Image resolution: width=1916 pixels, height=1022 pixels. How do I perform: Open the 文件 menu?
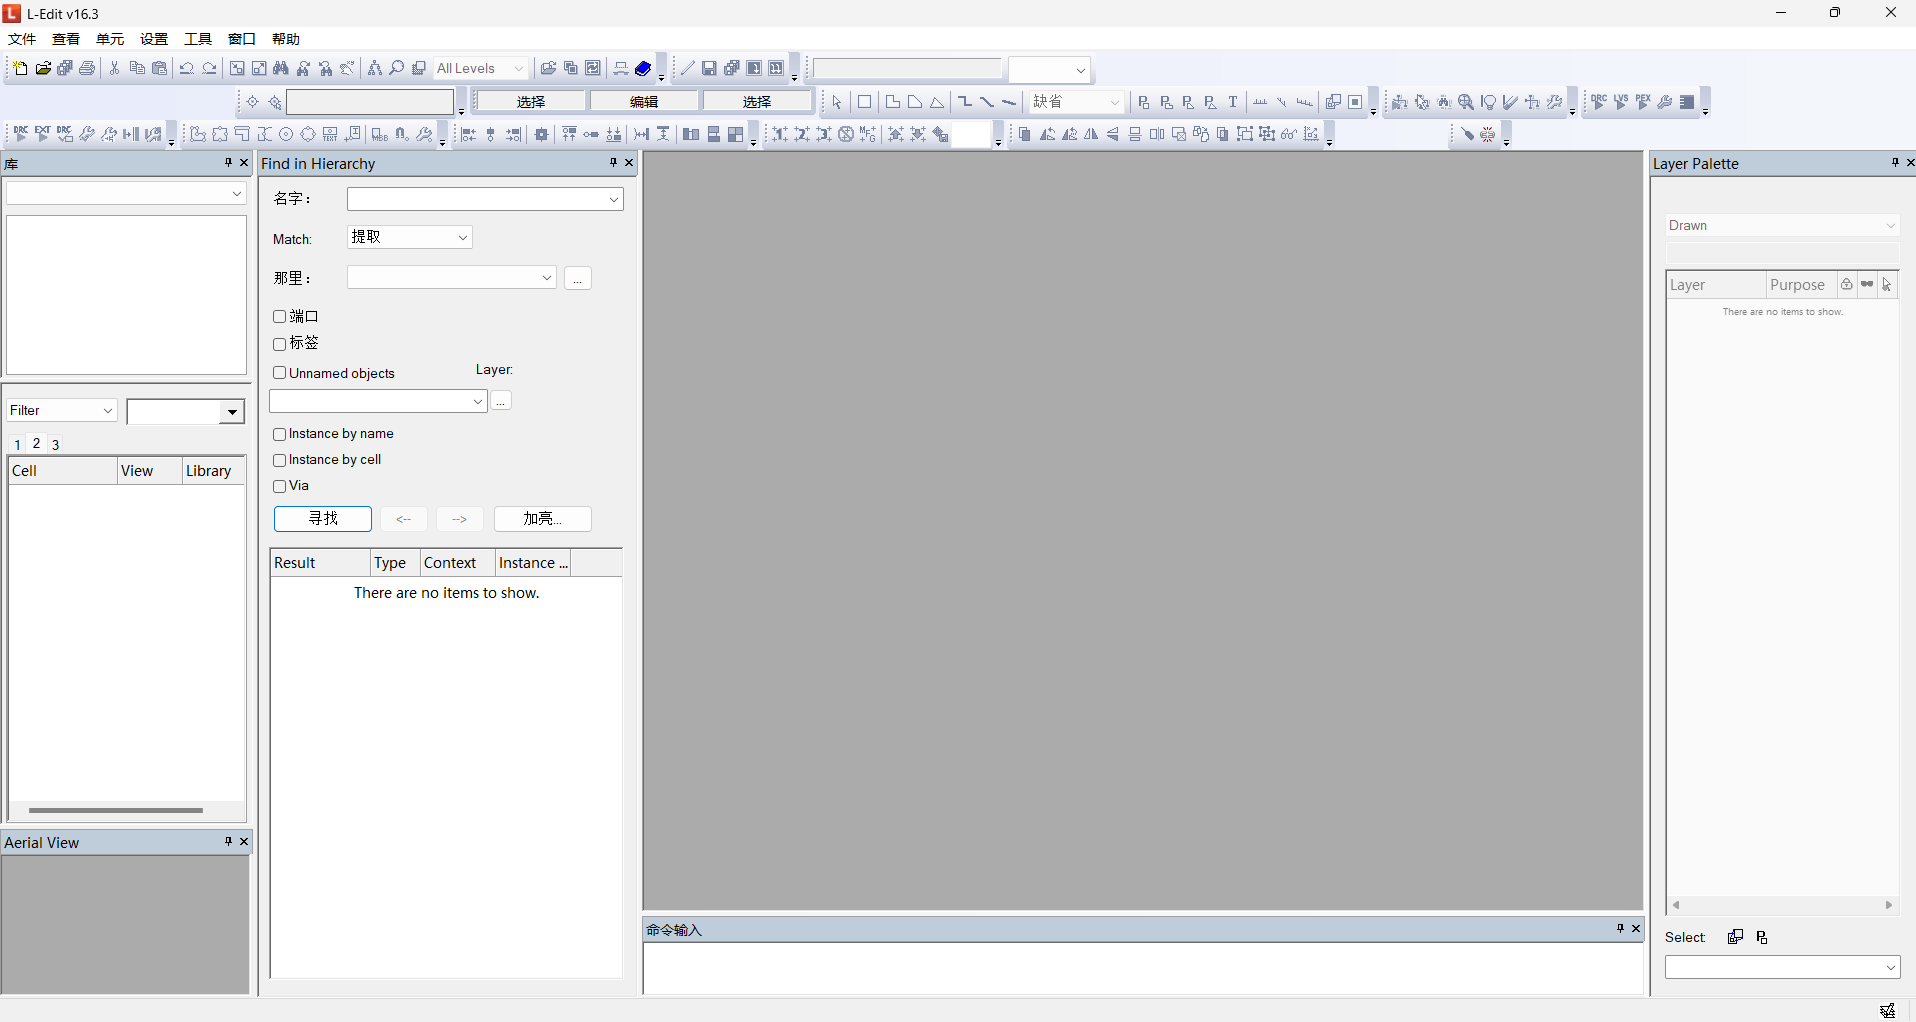coord(22,39)
